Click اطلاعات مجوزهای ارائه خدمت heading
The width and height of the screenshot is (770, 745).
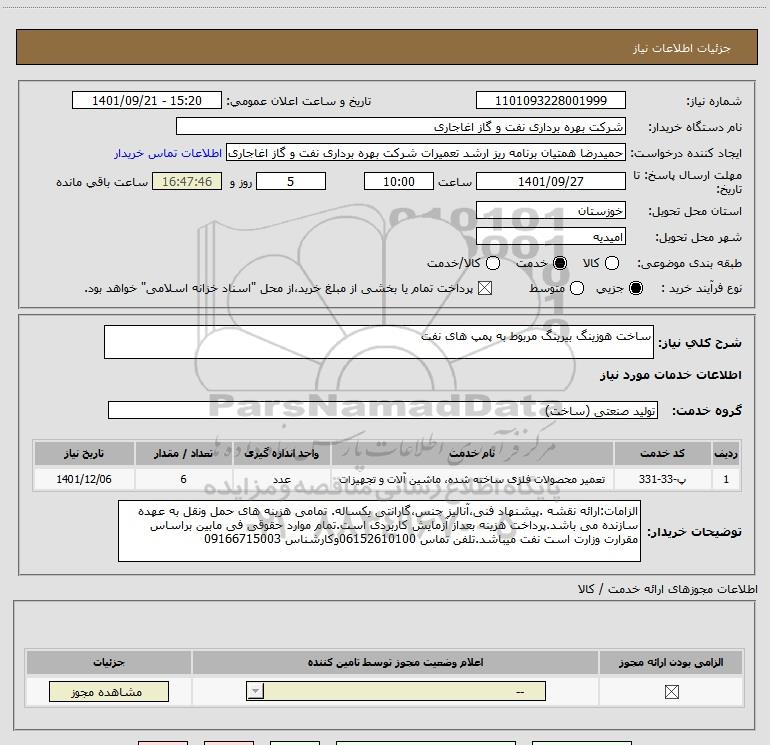click(667, 589)
